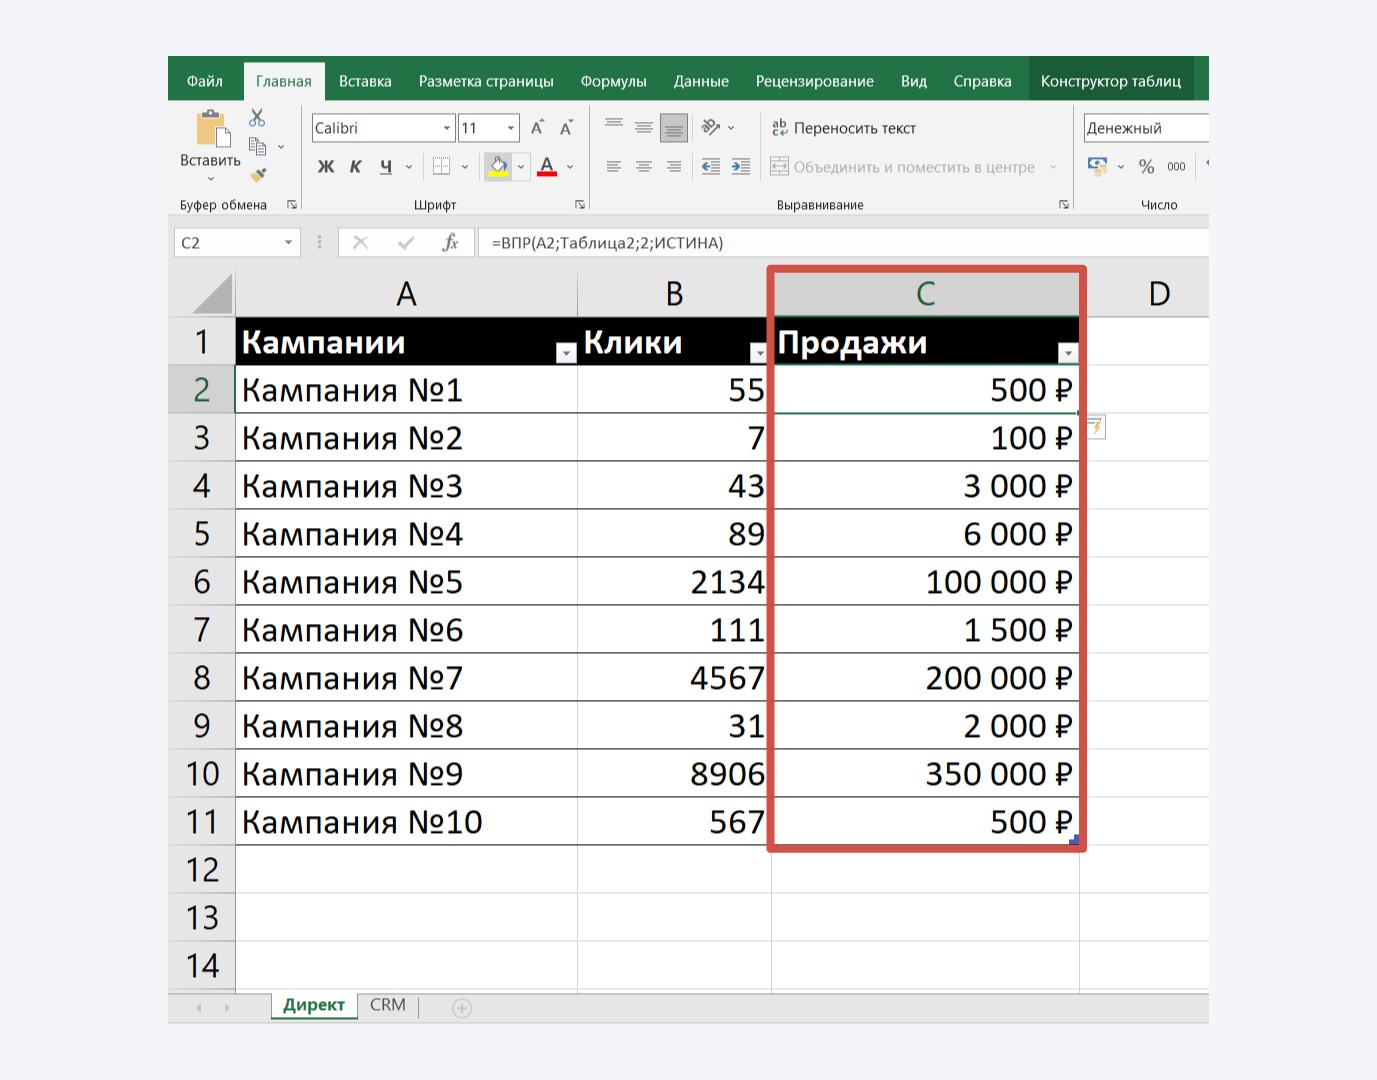Open the Кампании column filter dropdown
This screenshot has width=1377, height=1080.
pyautogui.click(x=566, y=353)
